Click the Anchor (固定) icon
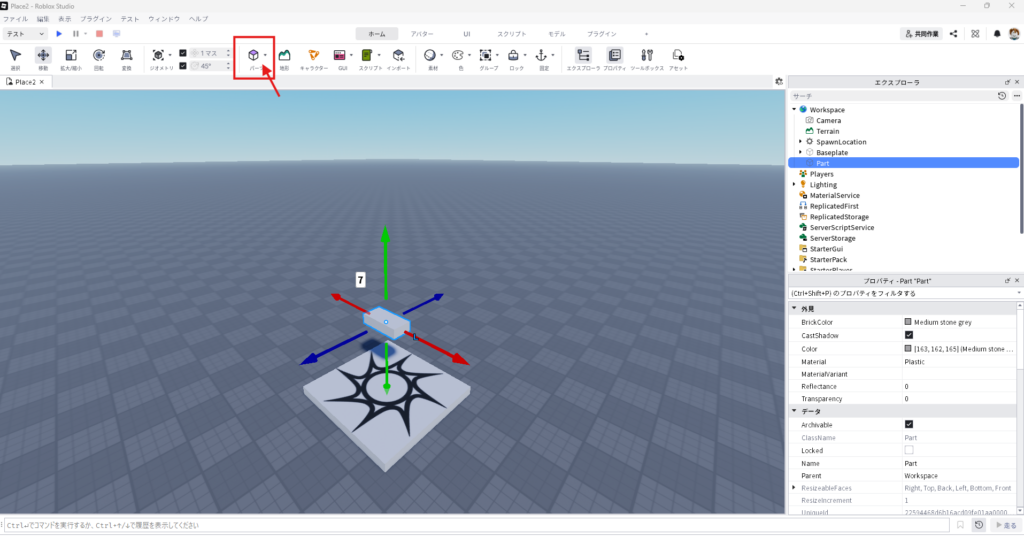This screenshot has width=1024, height=552. coord(541,55)
